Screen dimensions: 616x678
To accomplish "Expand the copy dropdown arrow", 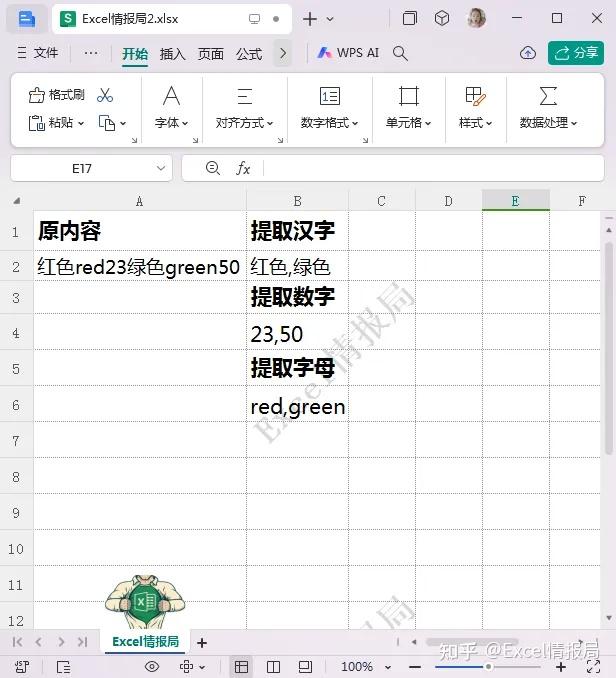I will [123, 124].
